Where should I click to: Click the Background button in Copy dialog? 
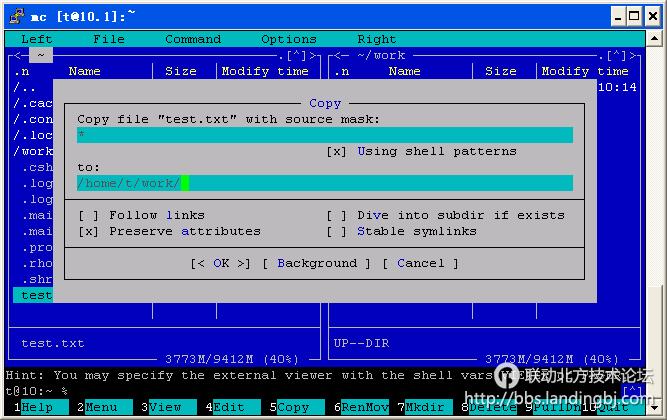316,263
